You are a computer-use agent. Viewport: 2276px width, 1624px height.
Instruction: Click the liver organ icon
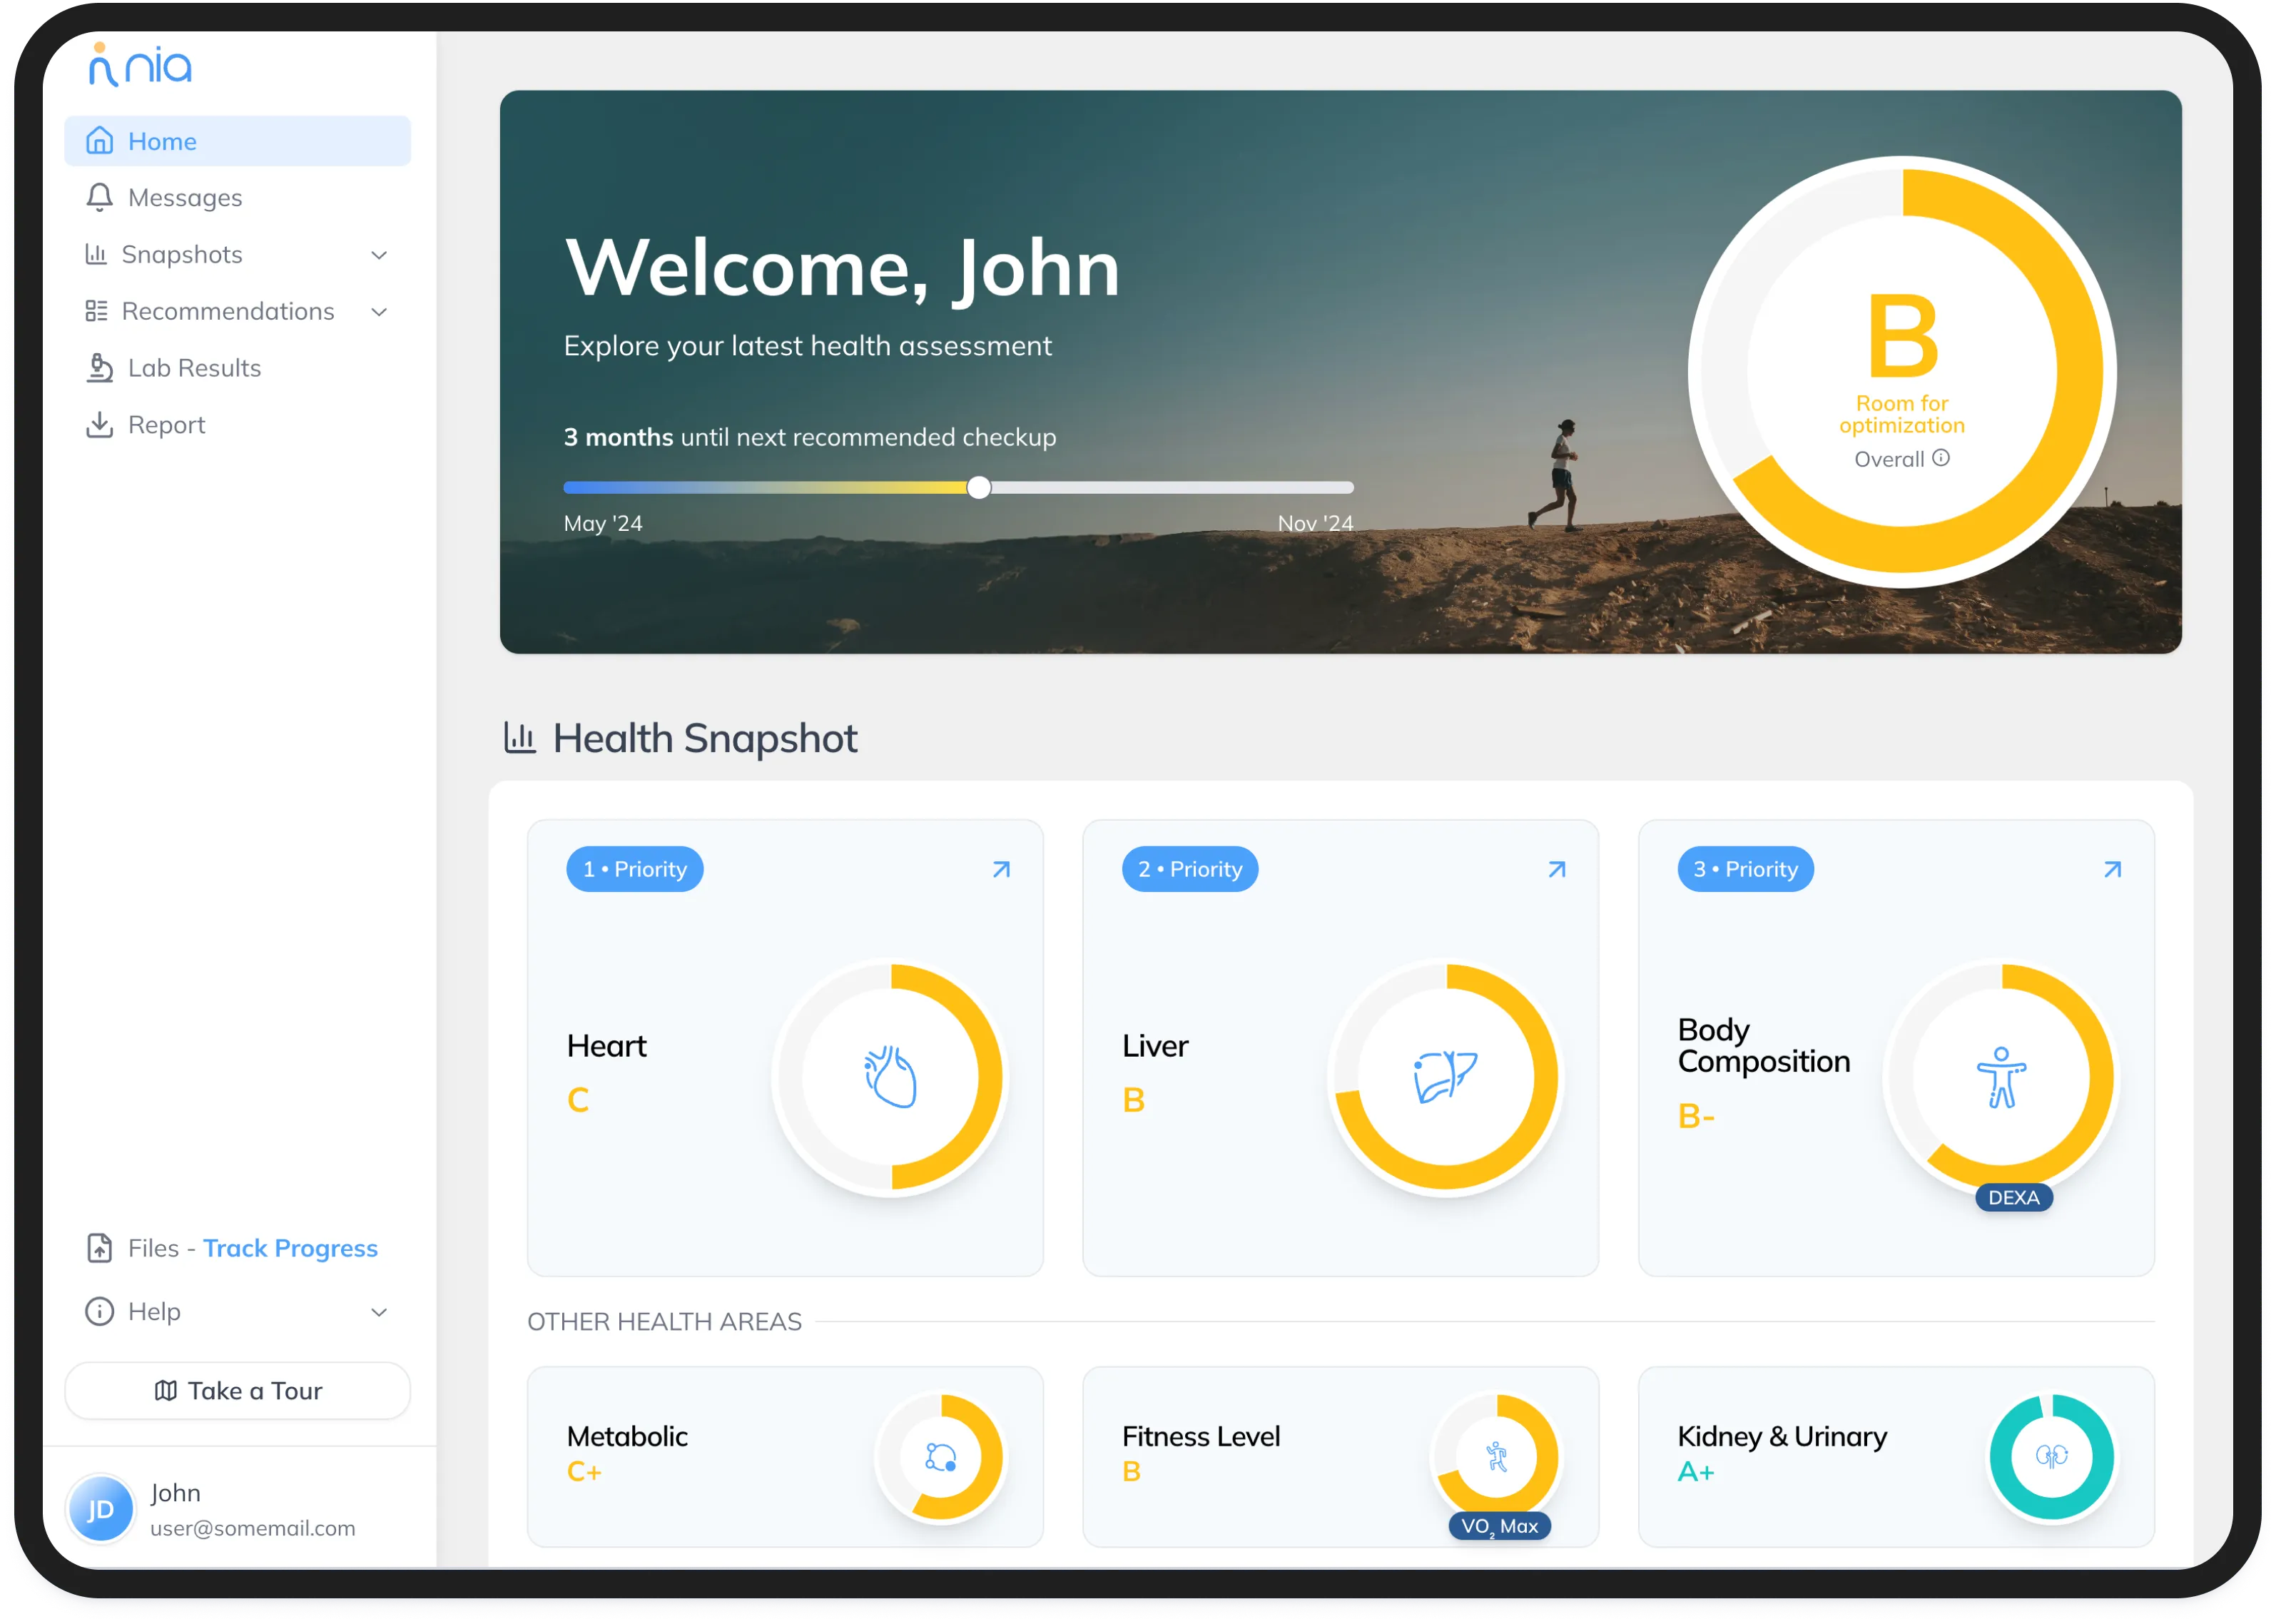(1445, 1077)
